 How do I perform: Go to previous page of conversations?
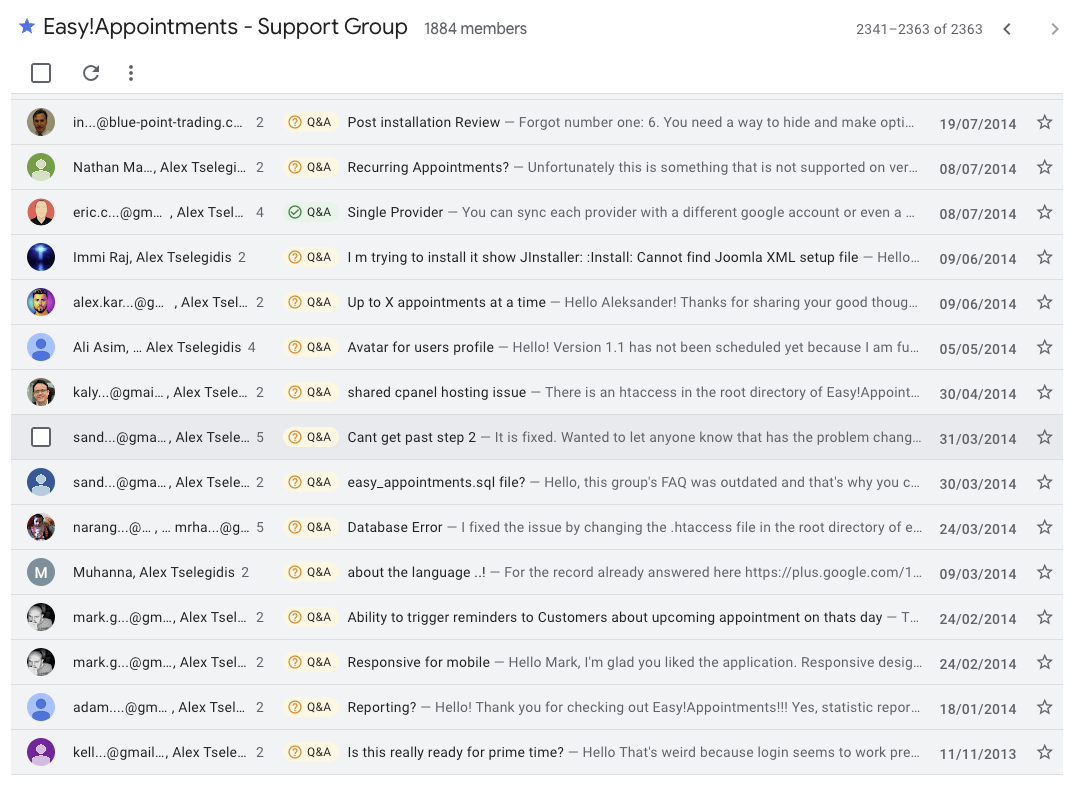(1007, 29)
